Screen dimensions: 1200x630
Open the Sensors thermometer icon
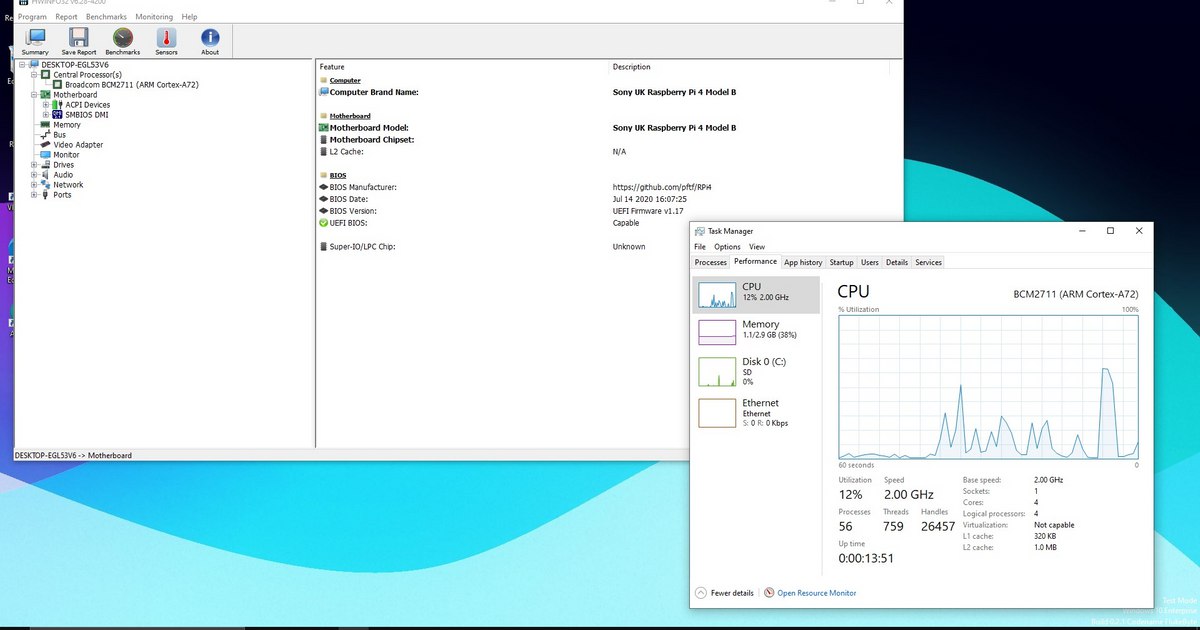166,37
